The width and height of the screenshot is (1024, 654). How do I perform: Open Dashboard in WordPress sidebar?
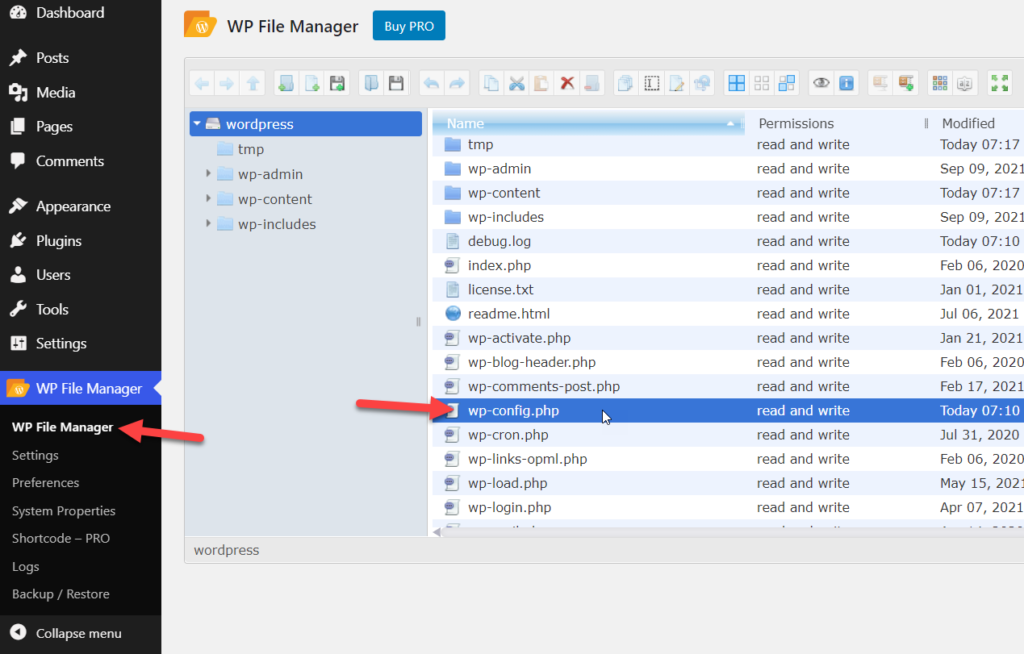pos(70,12)
